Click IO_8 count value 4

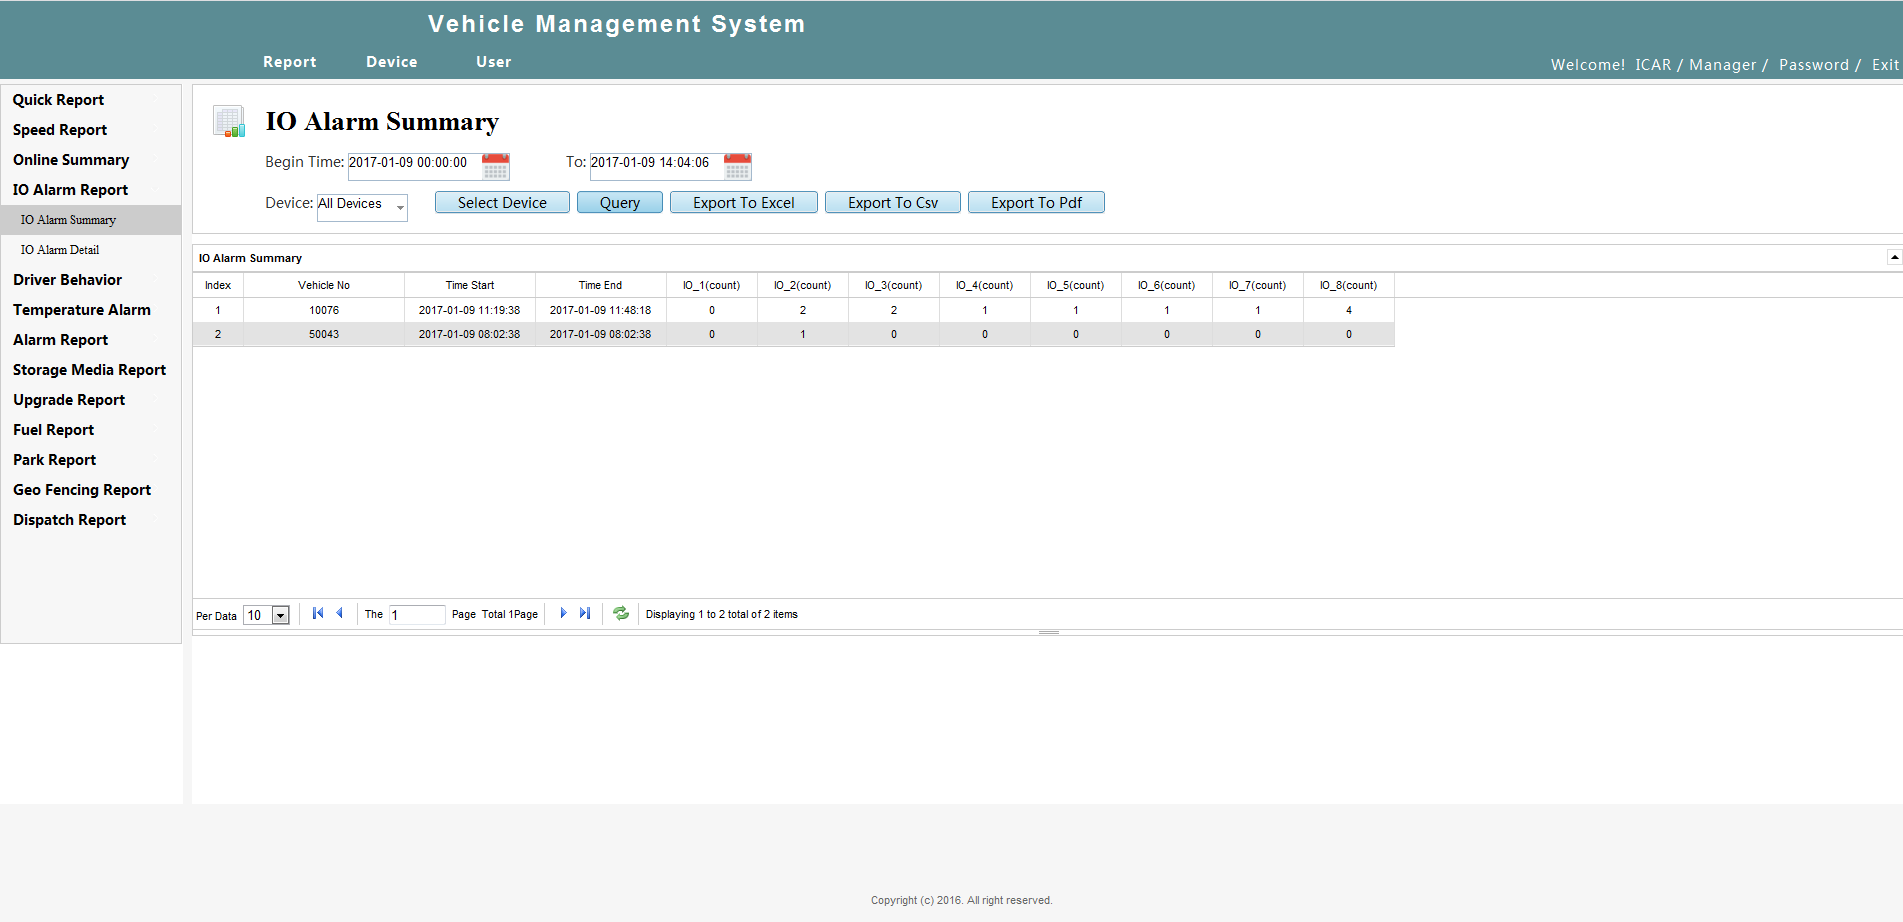1348,310
